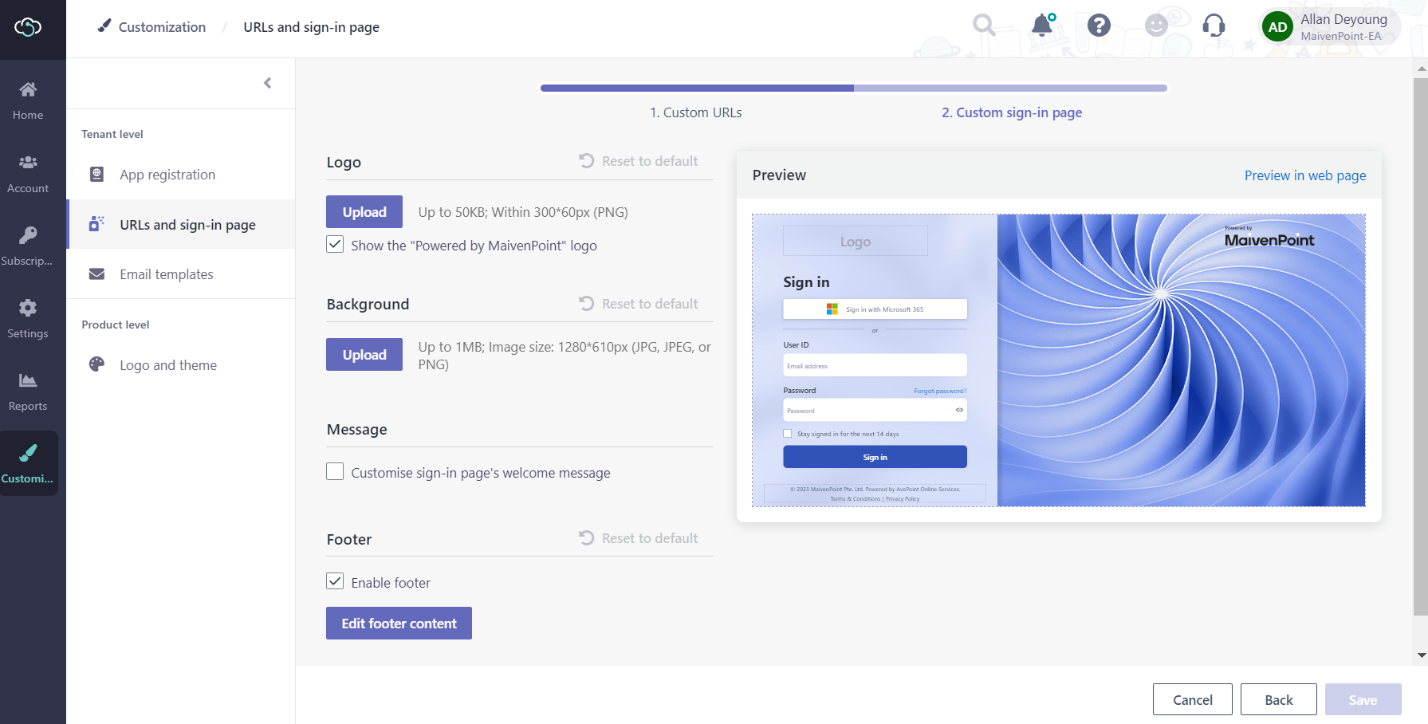Go to step 1. Custom URLs
The image size is (1428, 724).
point(696,112)
